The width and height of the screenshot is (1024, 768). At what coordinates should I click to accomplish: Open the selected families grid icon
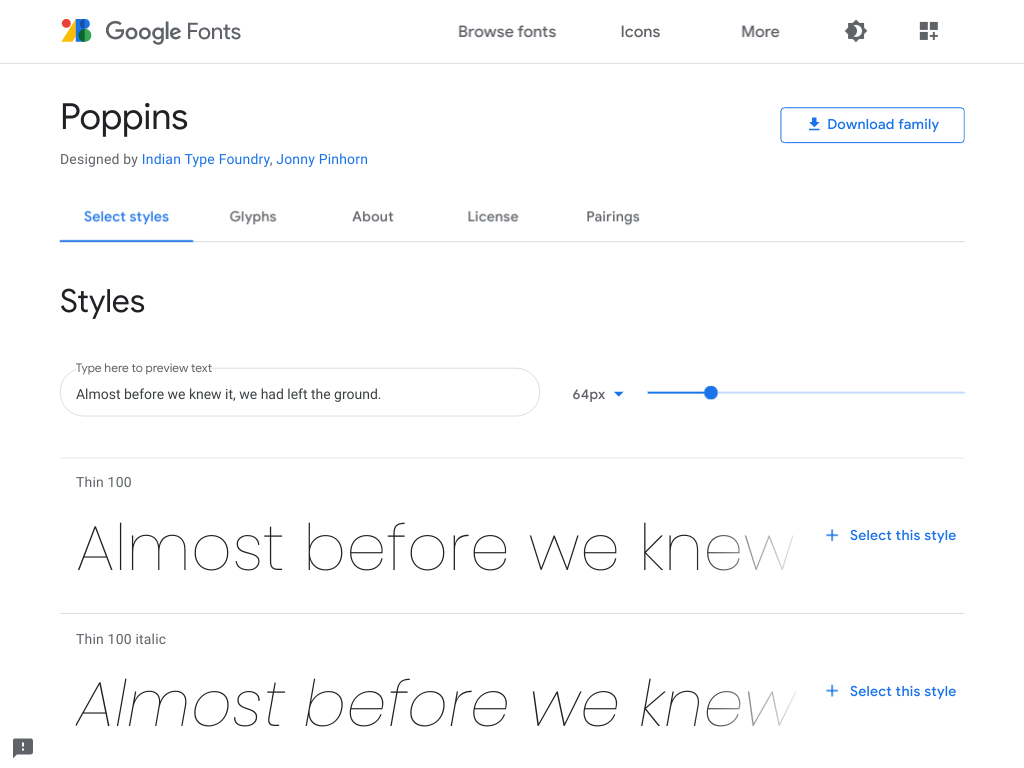click(x=929, y=31)
